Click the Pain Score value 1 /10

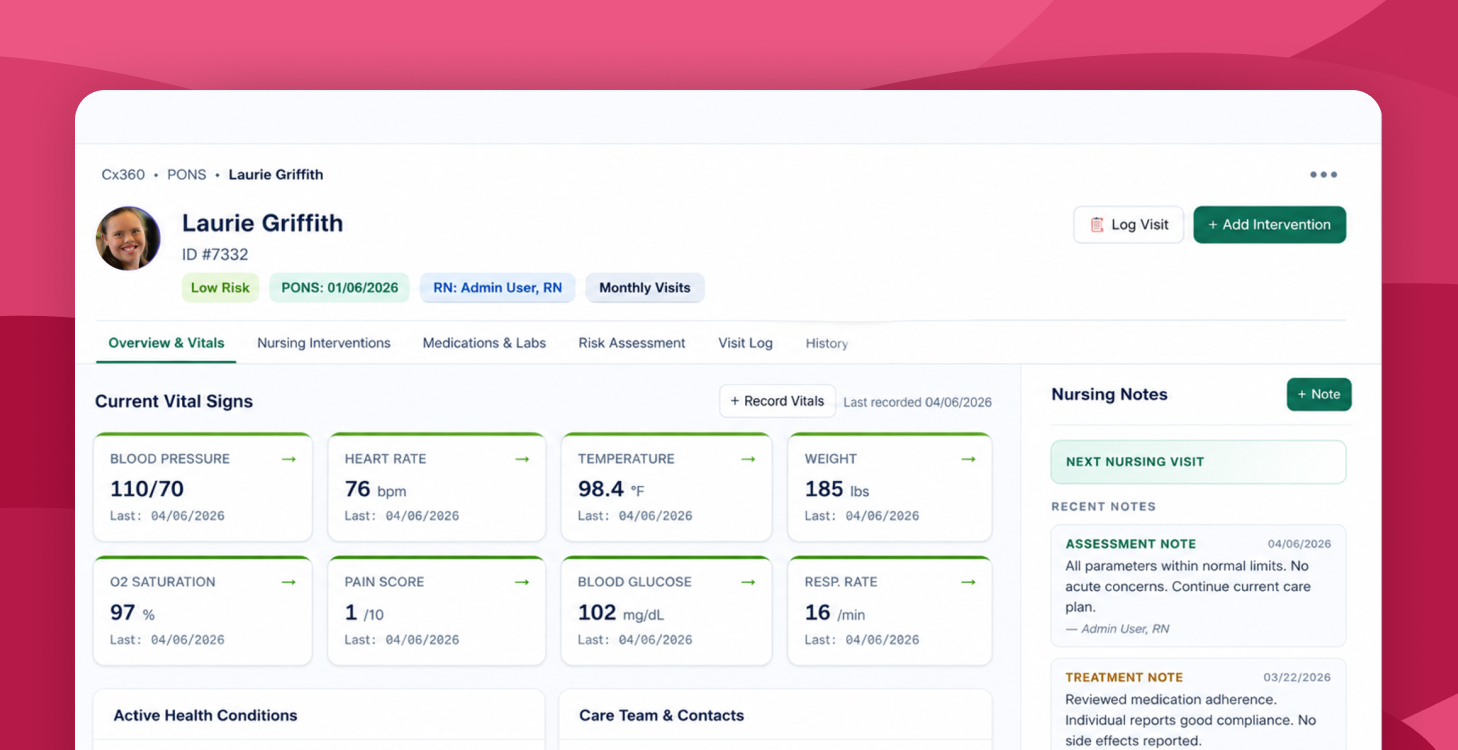click(x=364, y=613)
